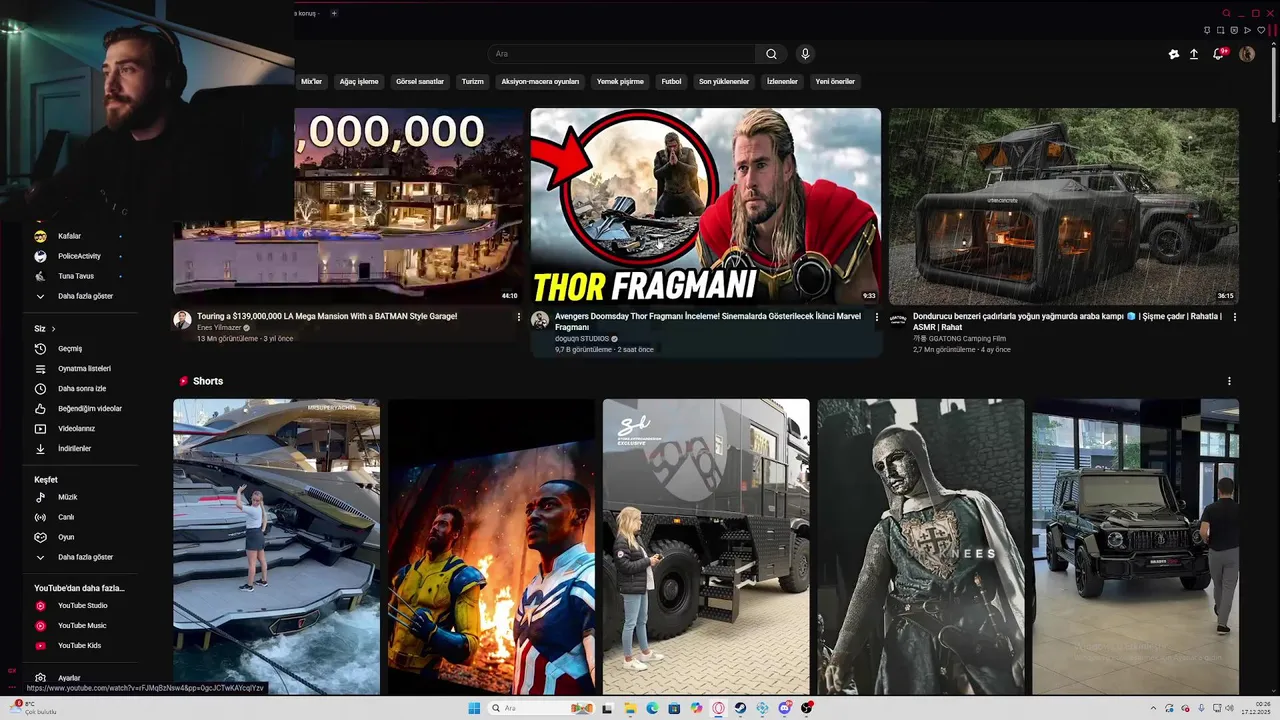Open Daha sonra izle list
This screenshot has height=720, width=1280.
pos(82,389)
